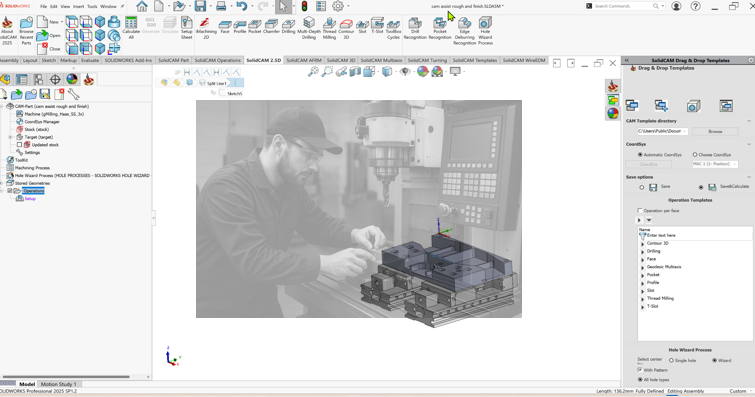Open the Insert menu
The height and width of the screenshot is (397, 755).
pos(78,6)
